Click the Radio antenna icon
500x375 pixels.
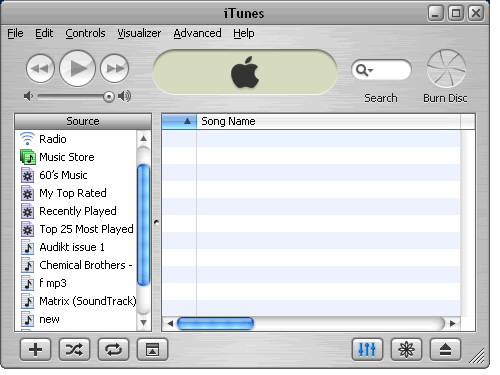tap(27, 139)
